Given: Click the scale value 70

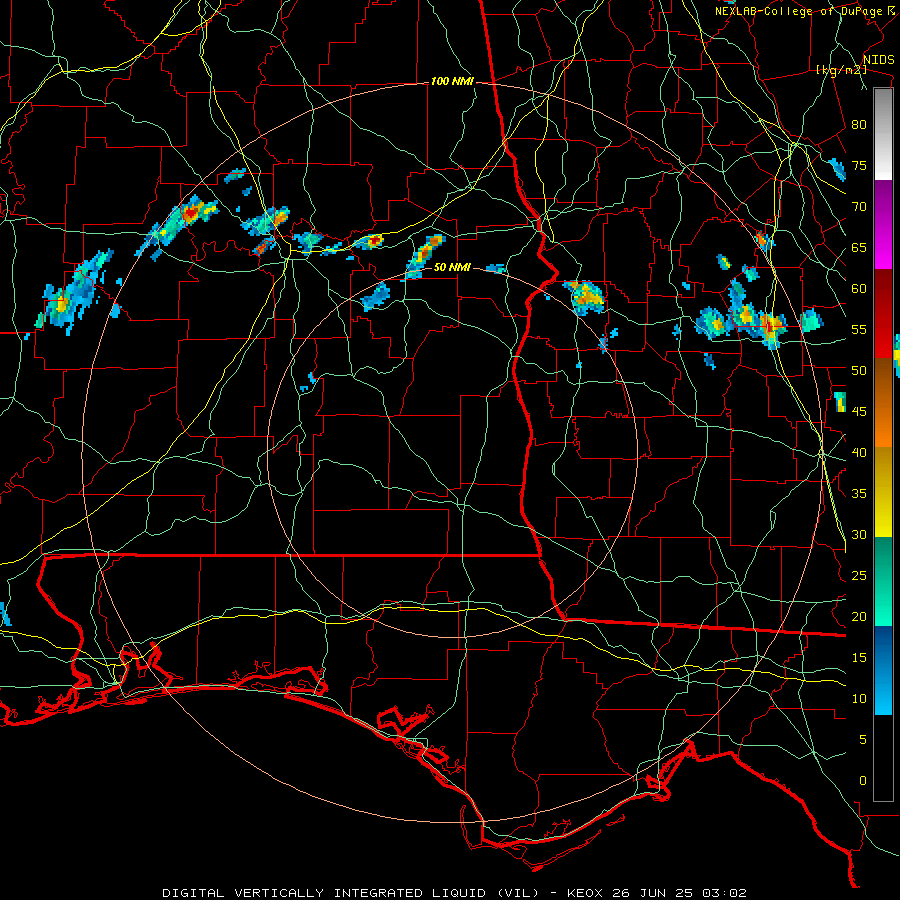Looking at the screenshot, I should point(859,207).
